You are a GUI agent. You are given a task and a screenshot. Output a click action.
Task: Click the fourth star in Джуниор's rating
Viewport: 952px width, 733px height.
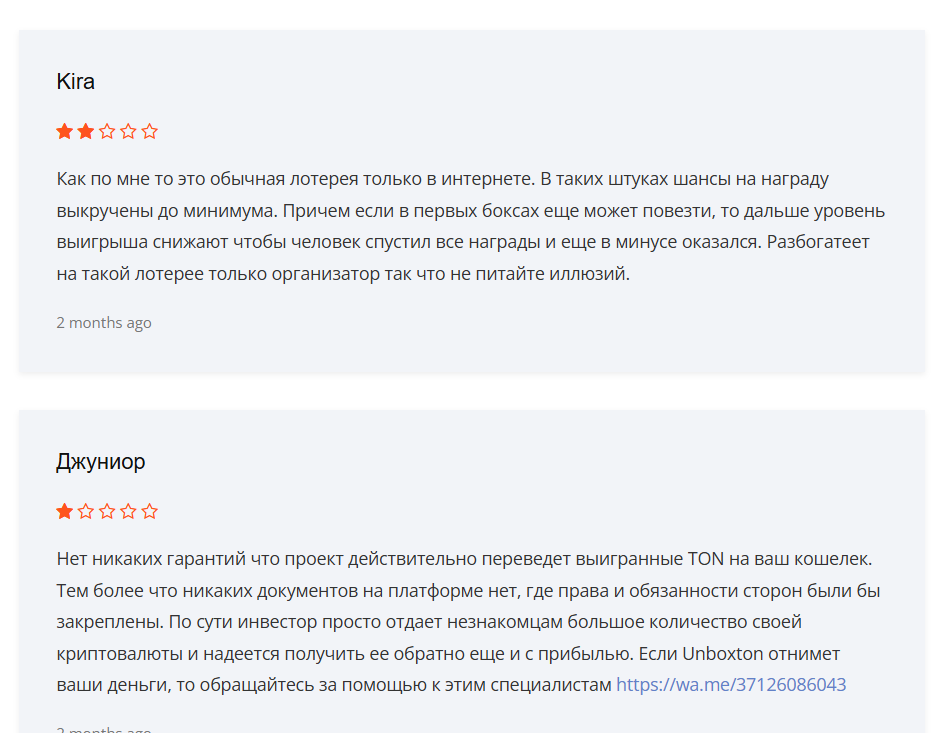click(x=128, y=511)
